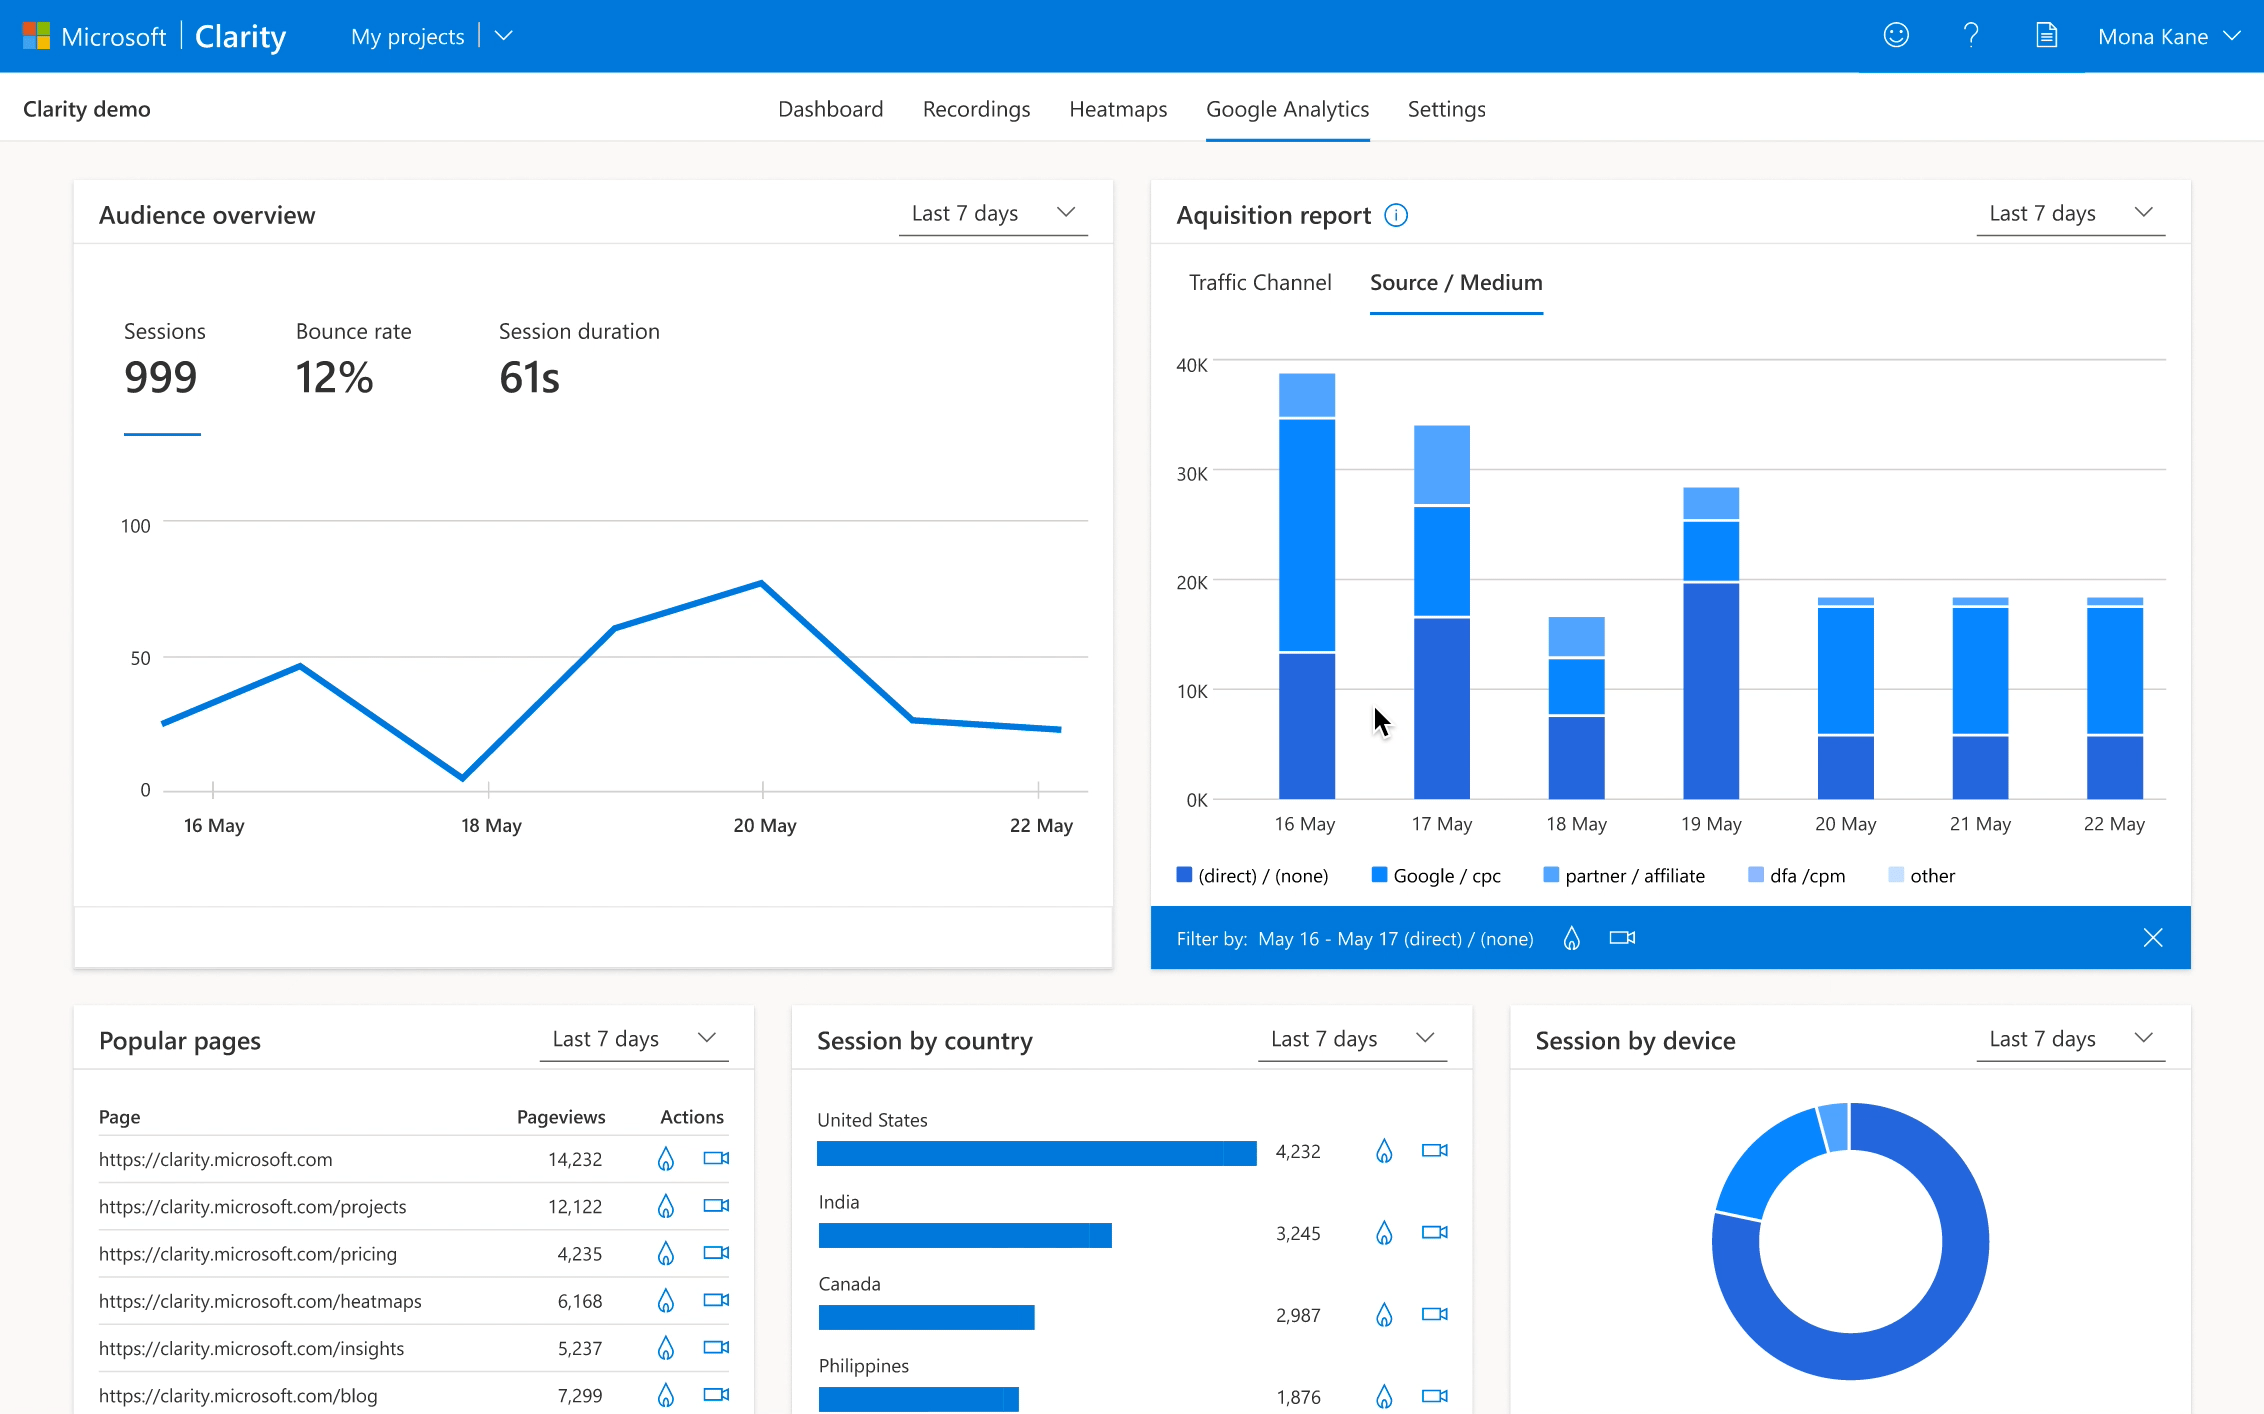View recordings for clarity.microsoft.com row

(x=716, y=1158)
